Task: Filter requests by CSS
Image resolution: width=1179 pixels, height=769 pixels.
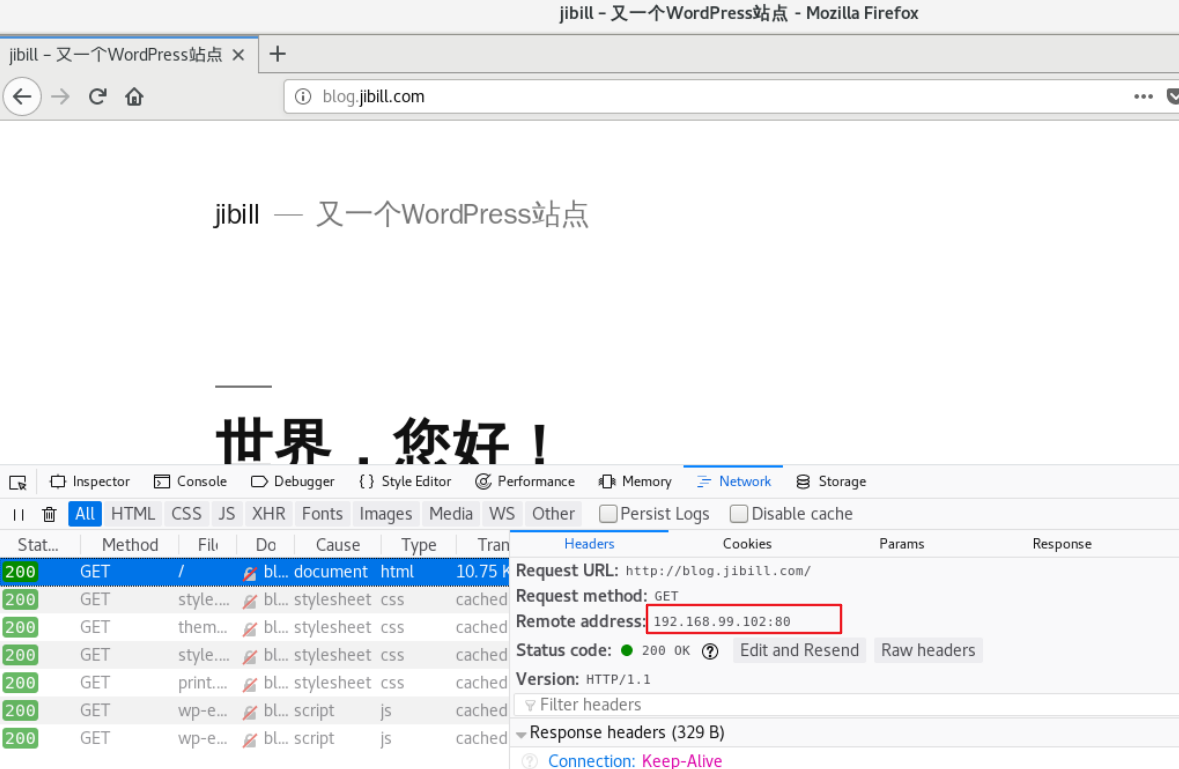Action: [x=186, y=514]
